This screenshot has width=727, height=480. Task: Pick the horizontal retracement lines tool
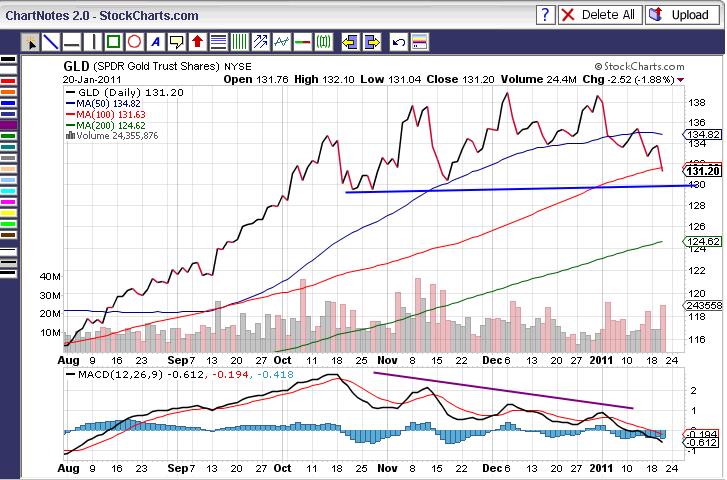pyautogui.click(x=218, y=42)
